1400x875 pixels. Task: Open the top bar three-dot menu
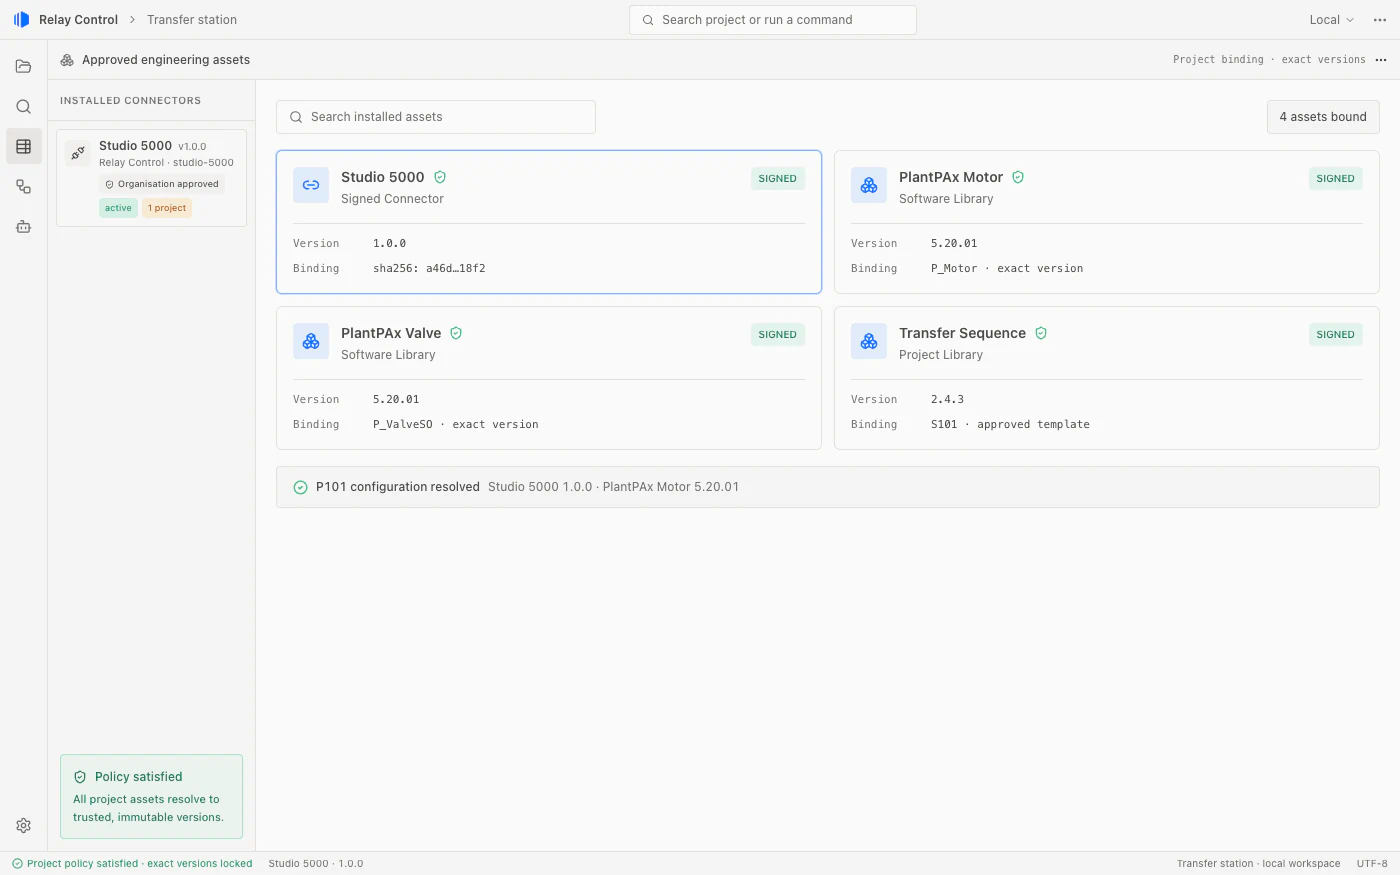(1380, 20)
